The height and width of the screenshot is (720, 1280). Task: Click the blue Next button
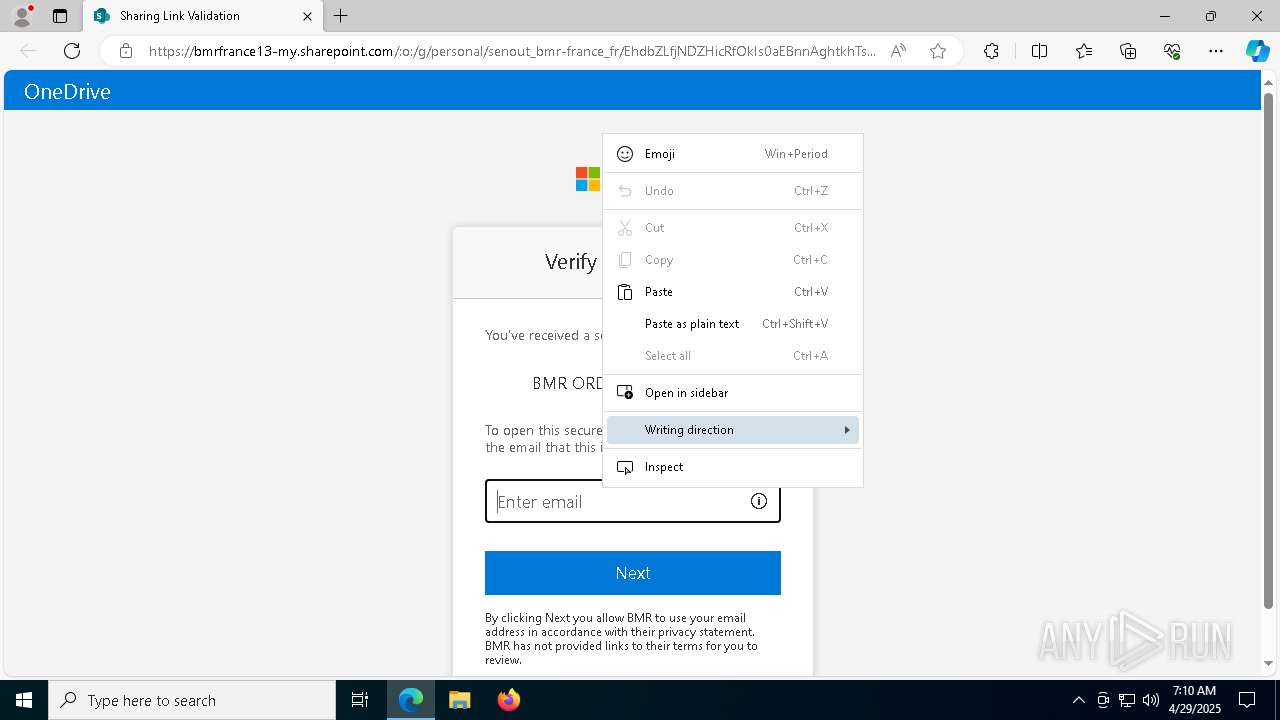(x=633, y=573)
